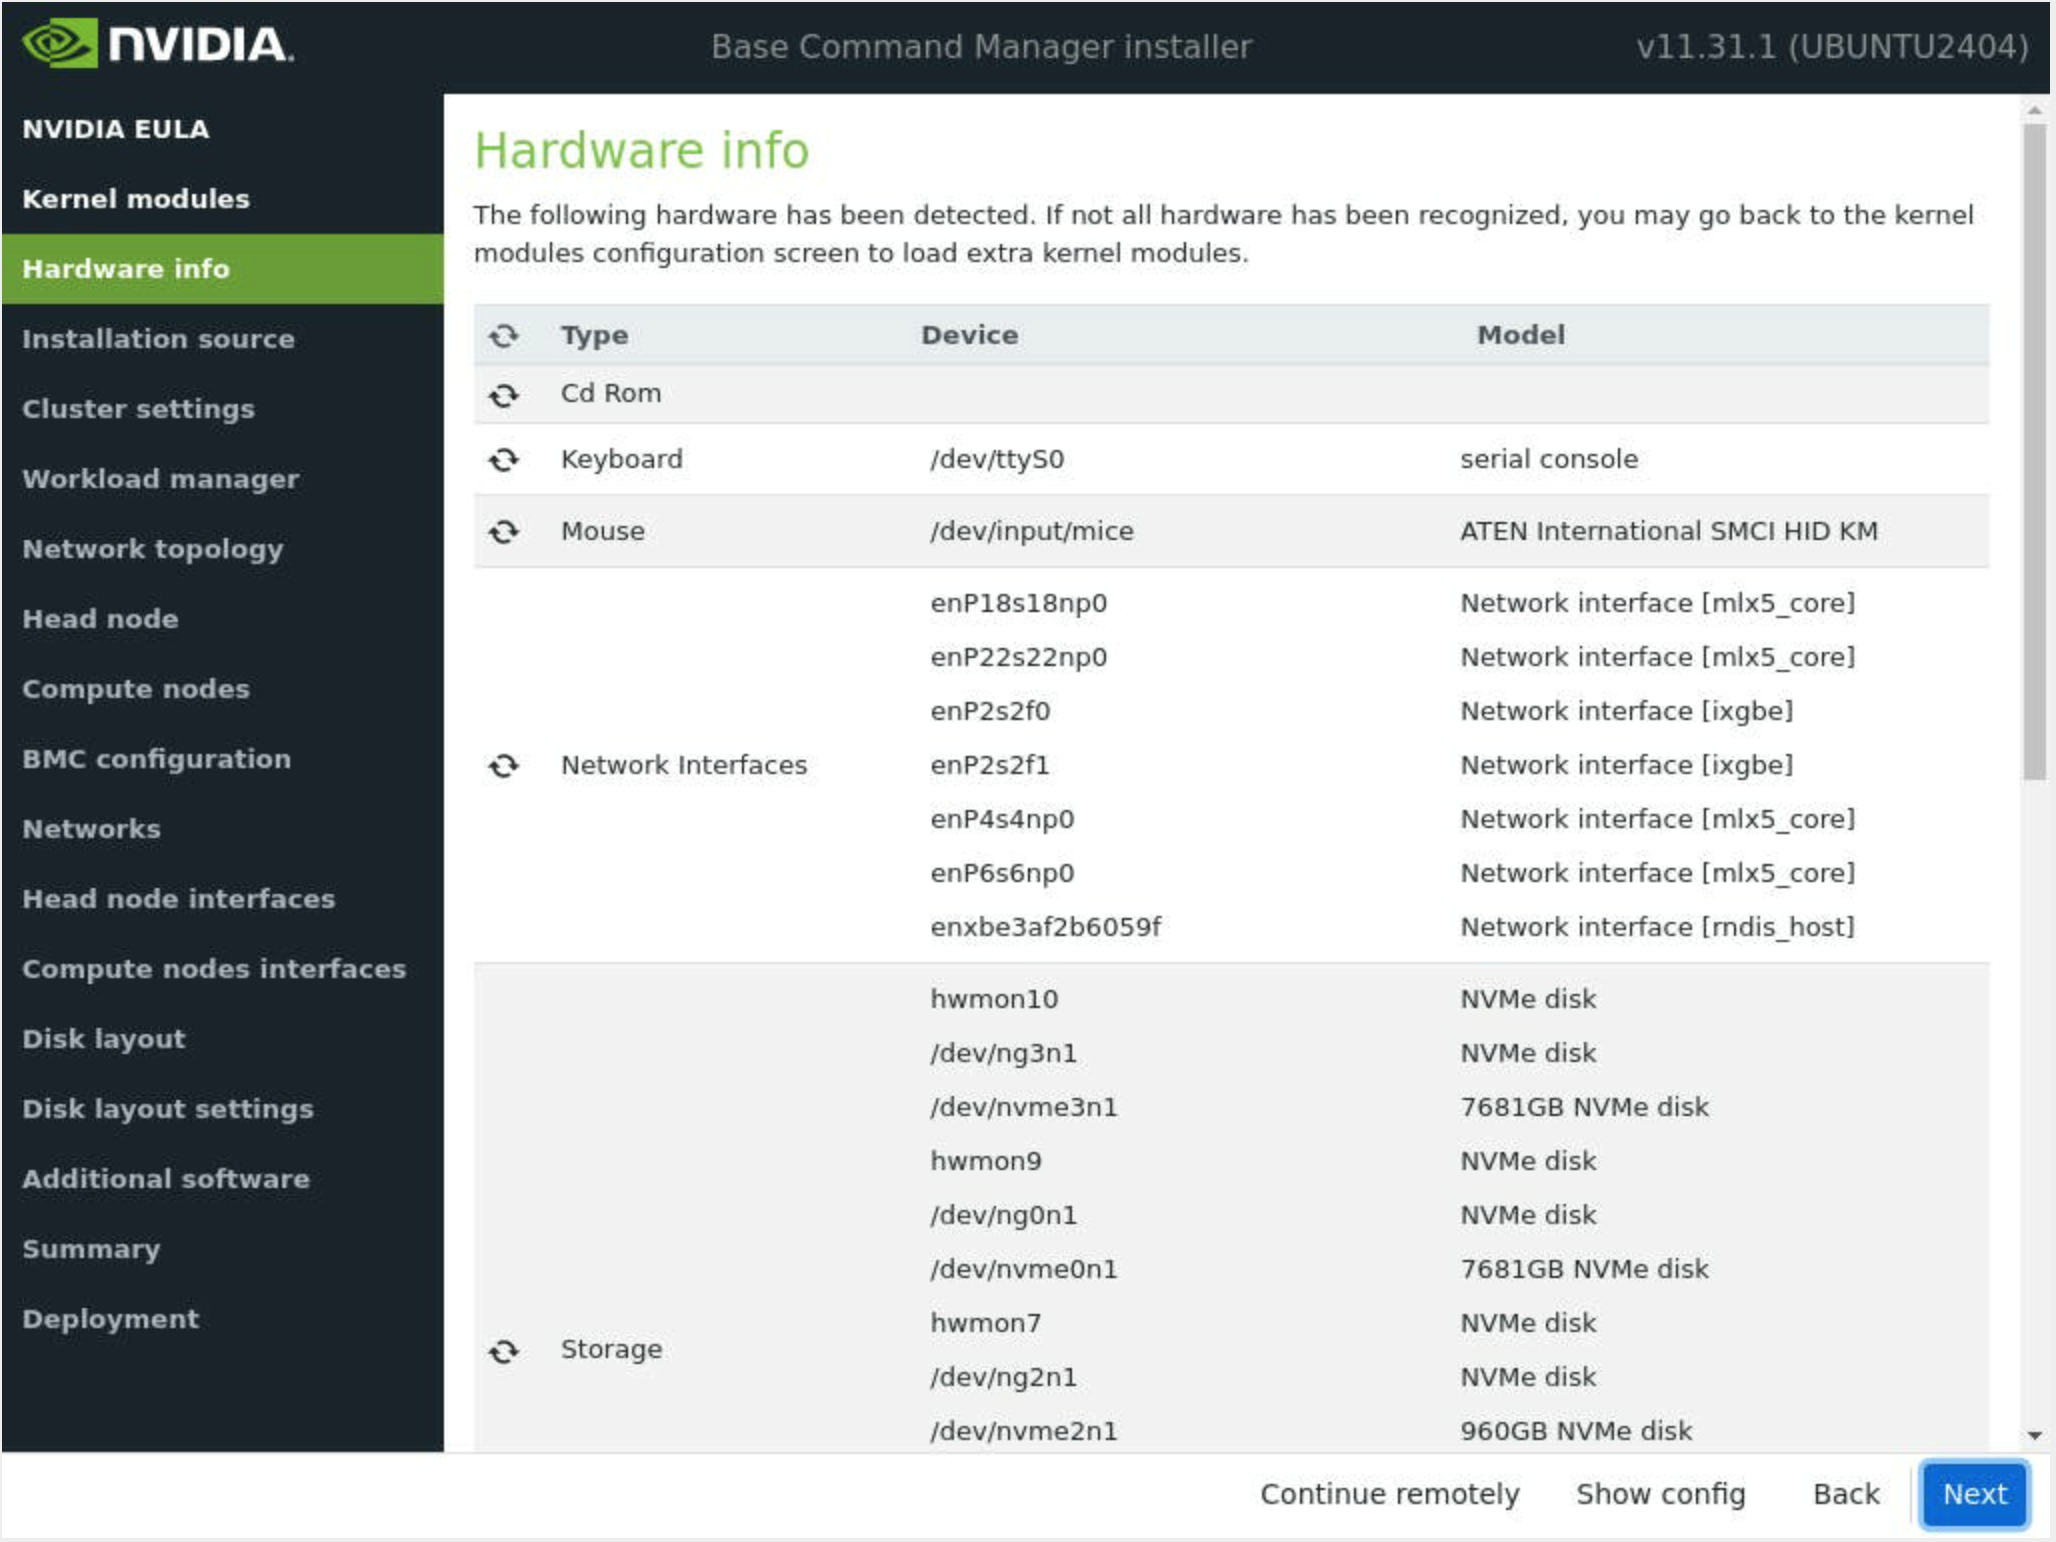Click scrollbar up arrow at top
Viewport: 2056px width, 1542px height.
point(2034,110)
